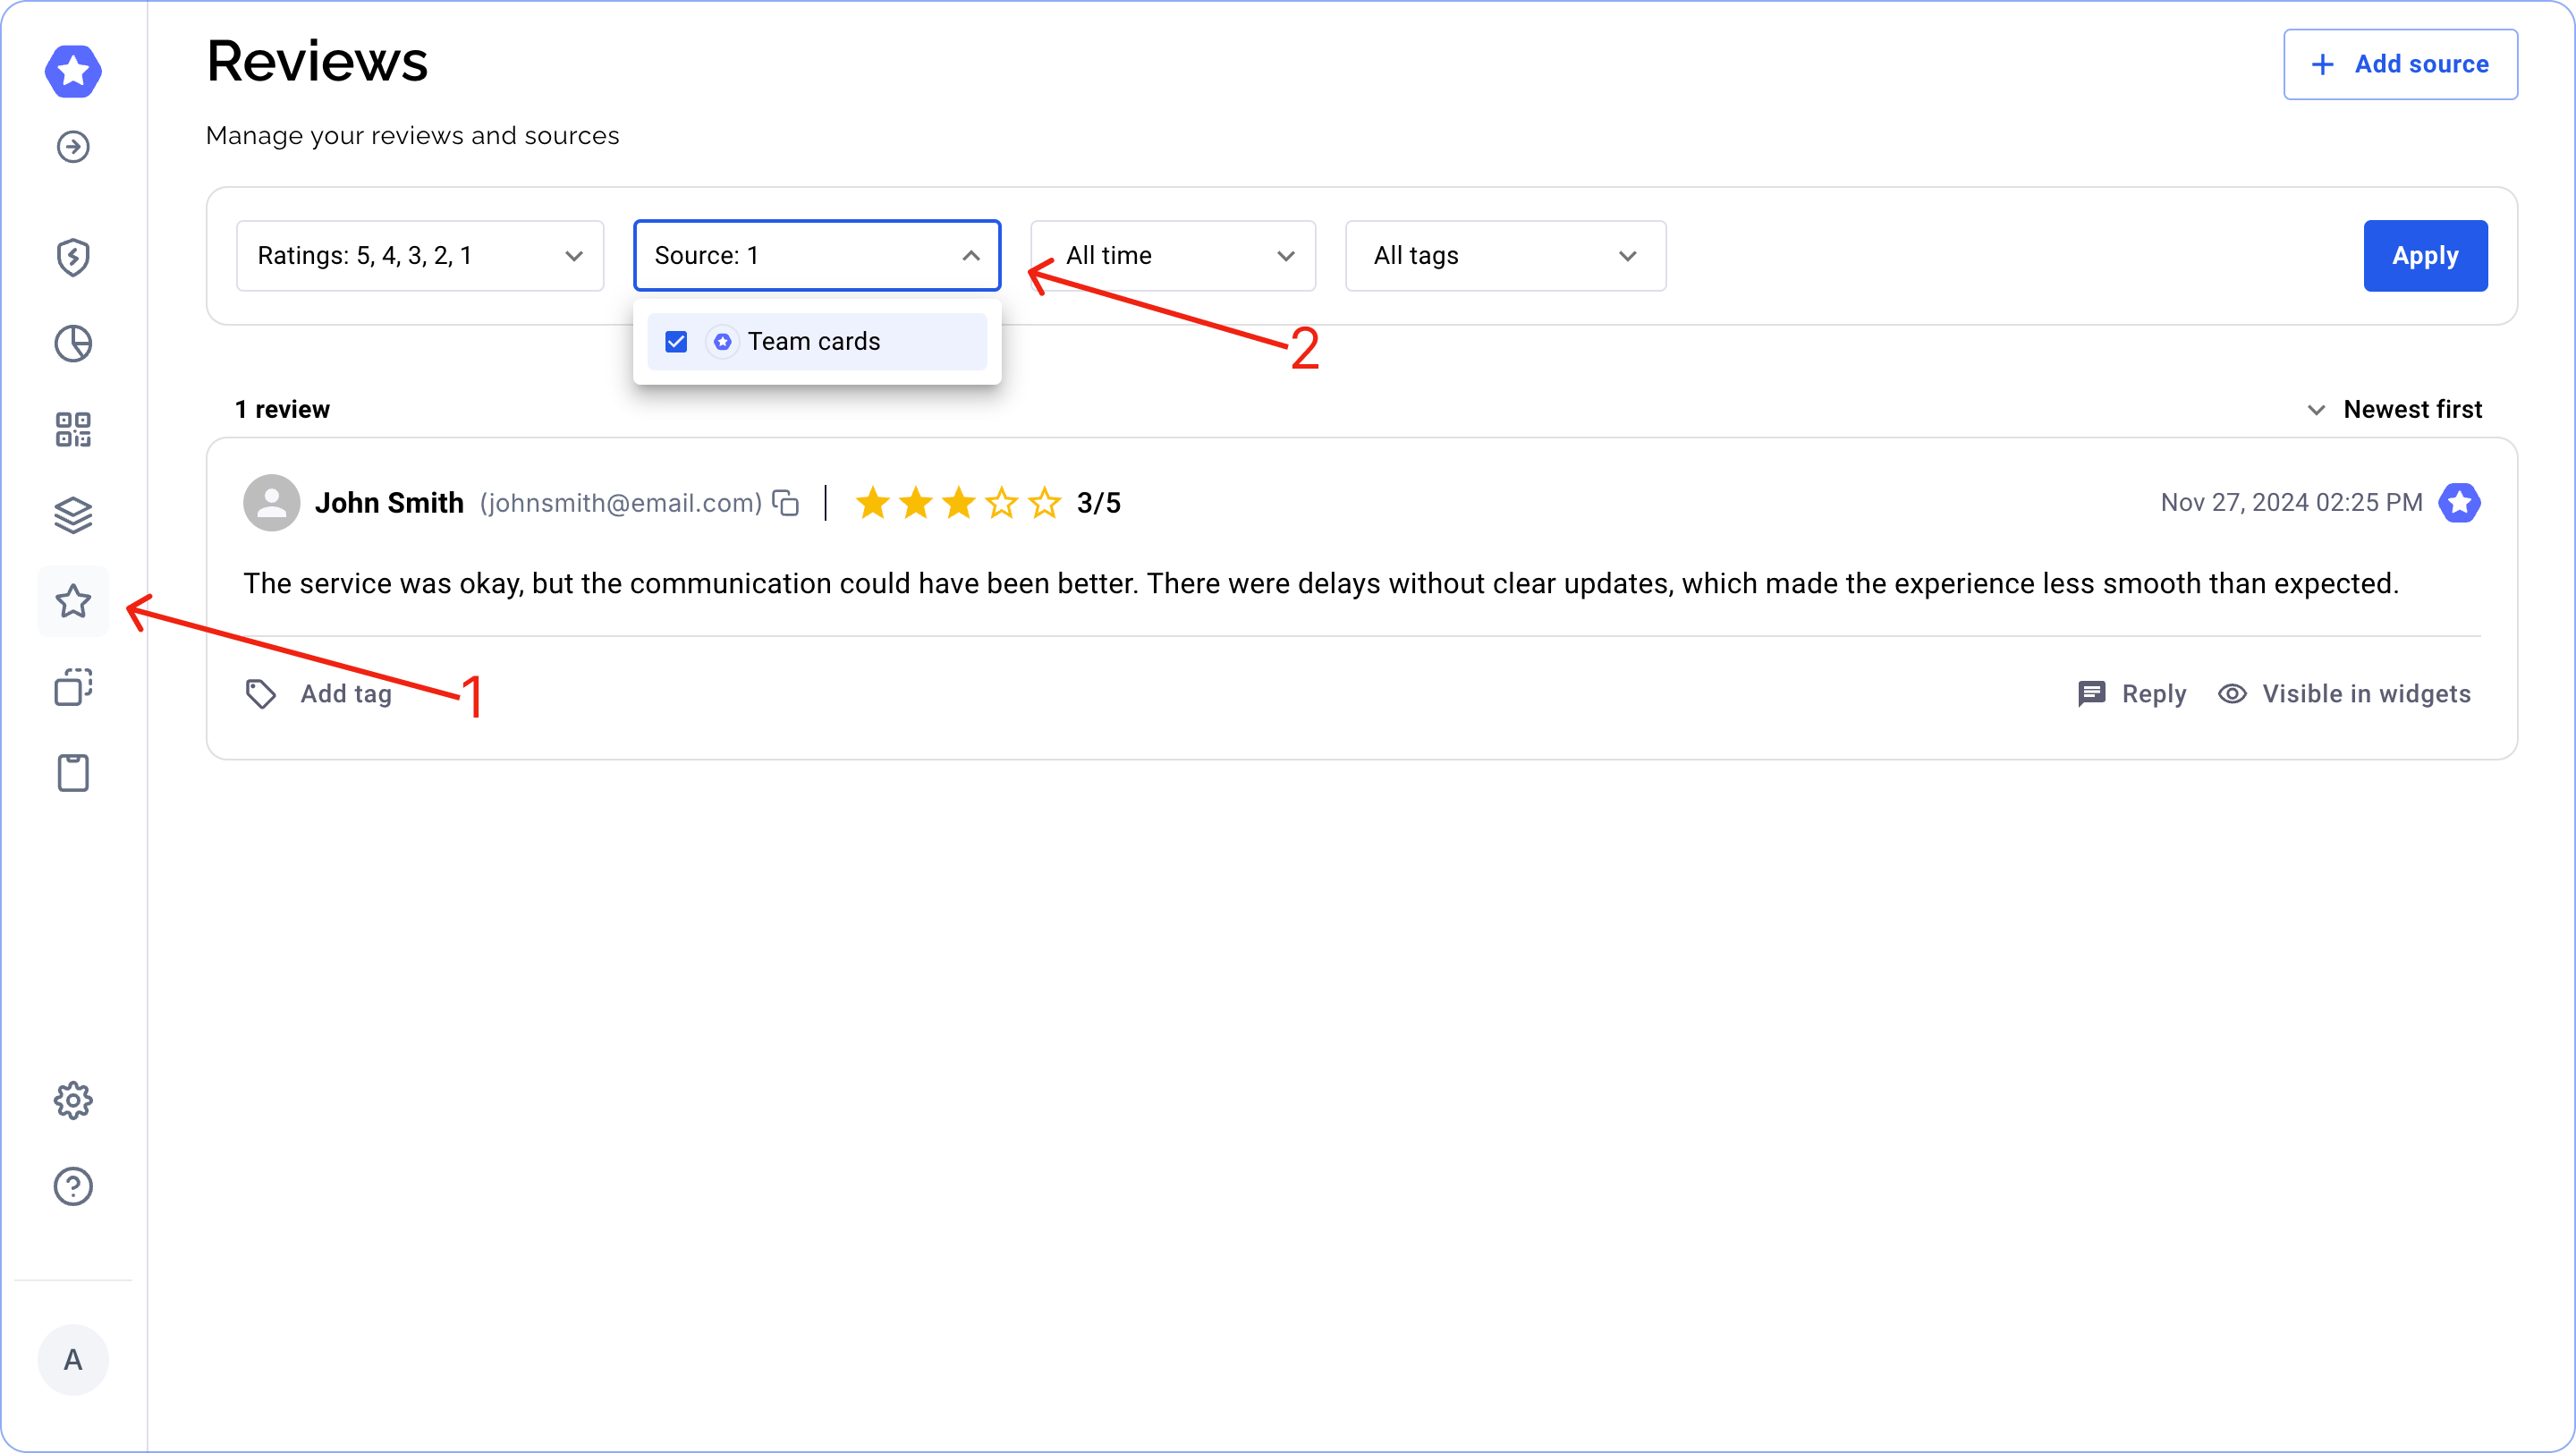Open the All tags dropdown
2576x1453 pixels.
click(x=1505, y=256)
